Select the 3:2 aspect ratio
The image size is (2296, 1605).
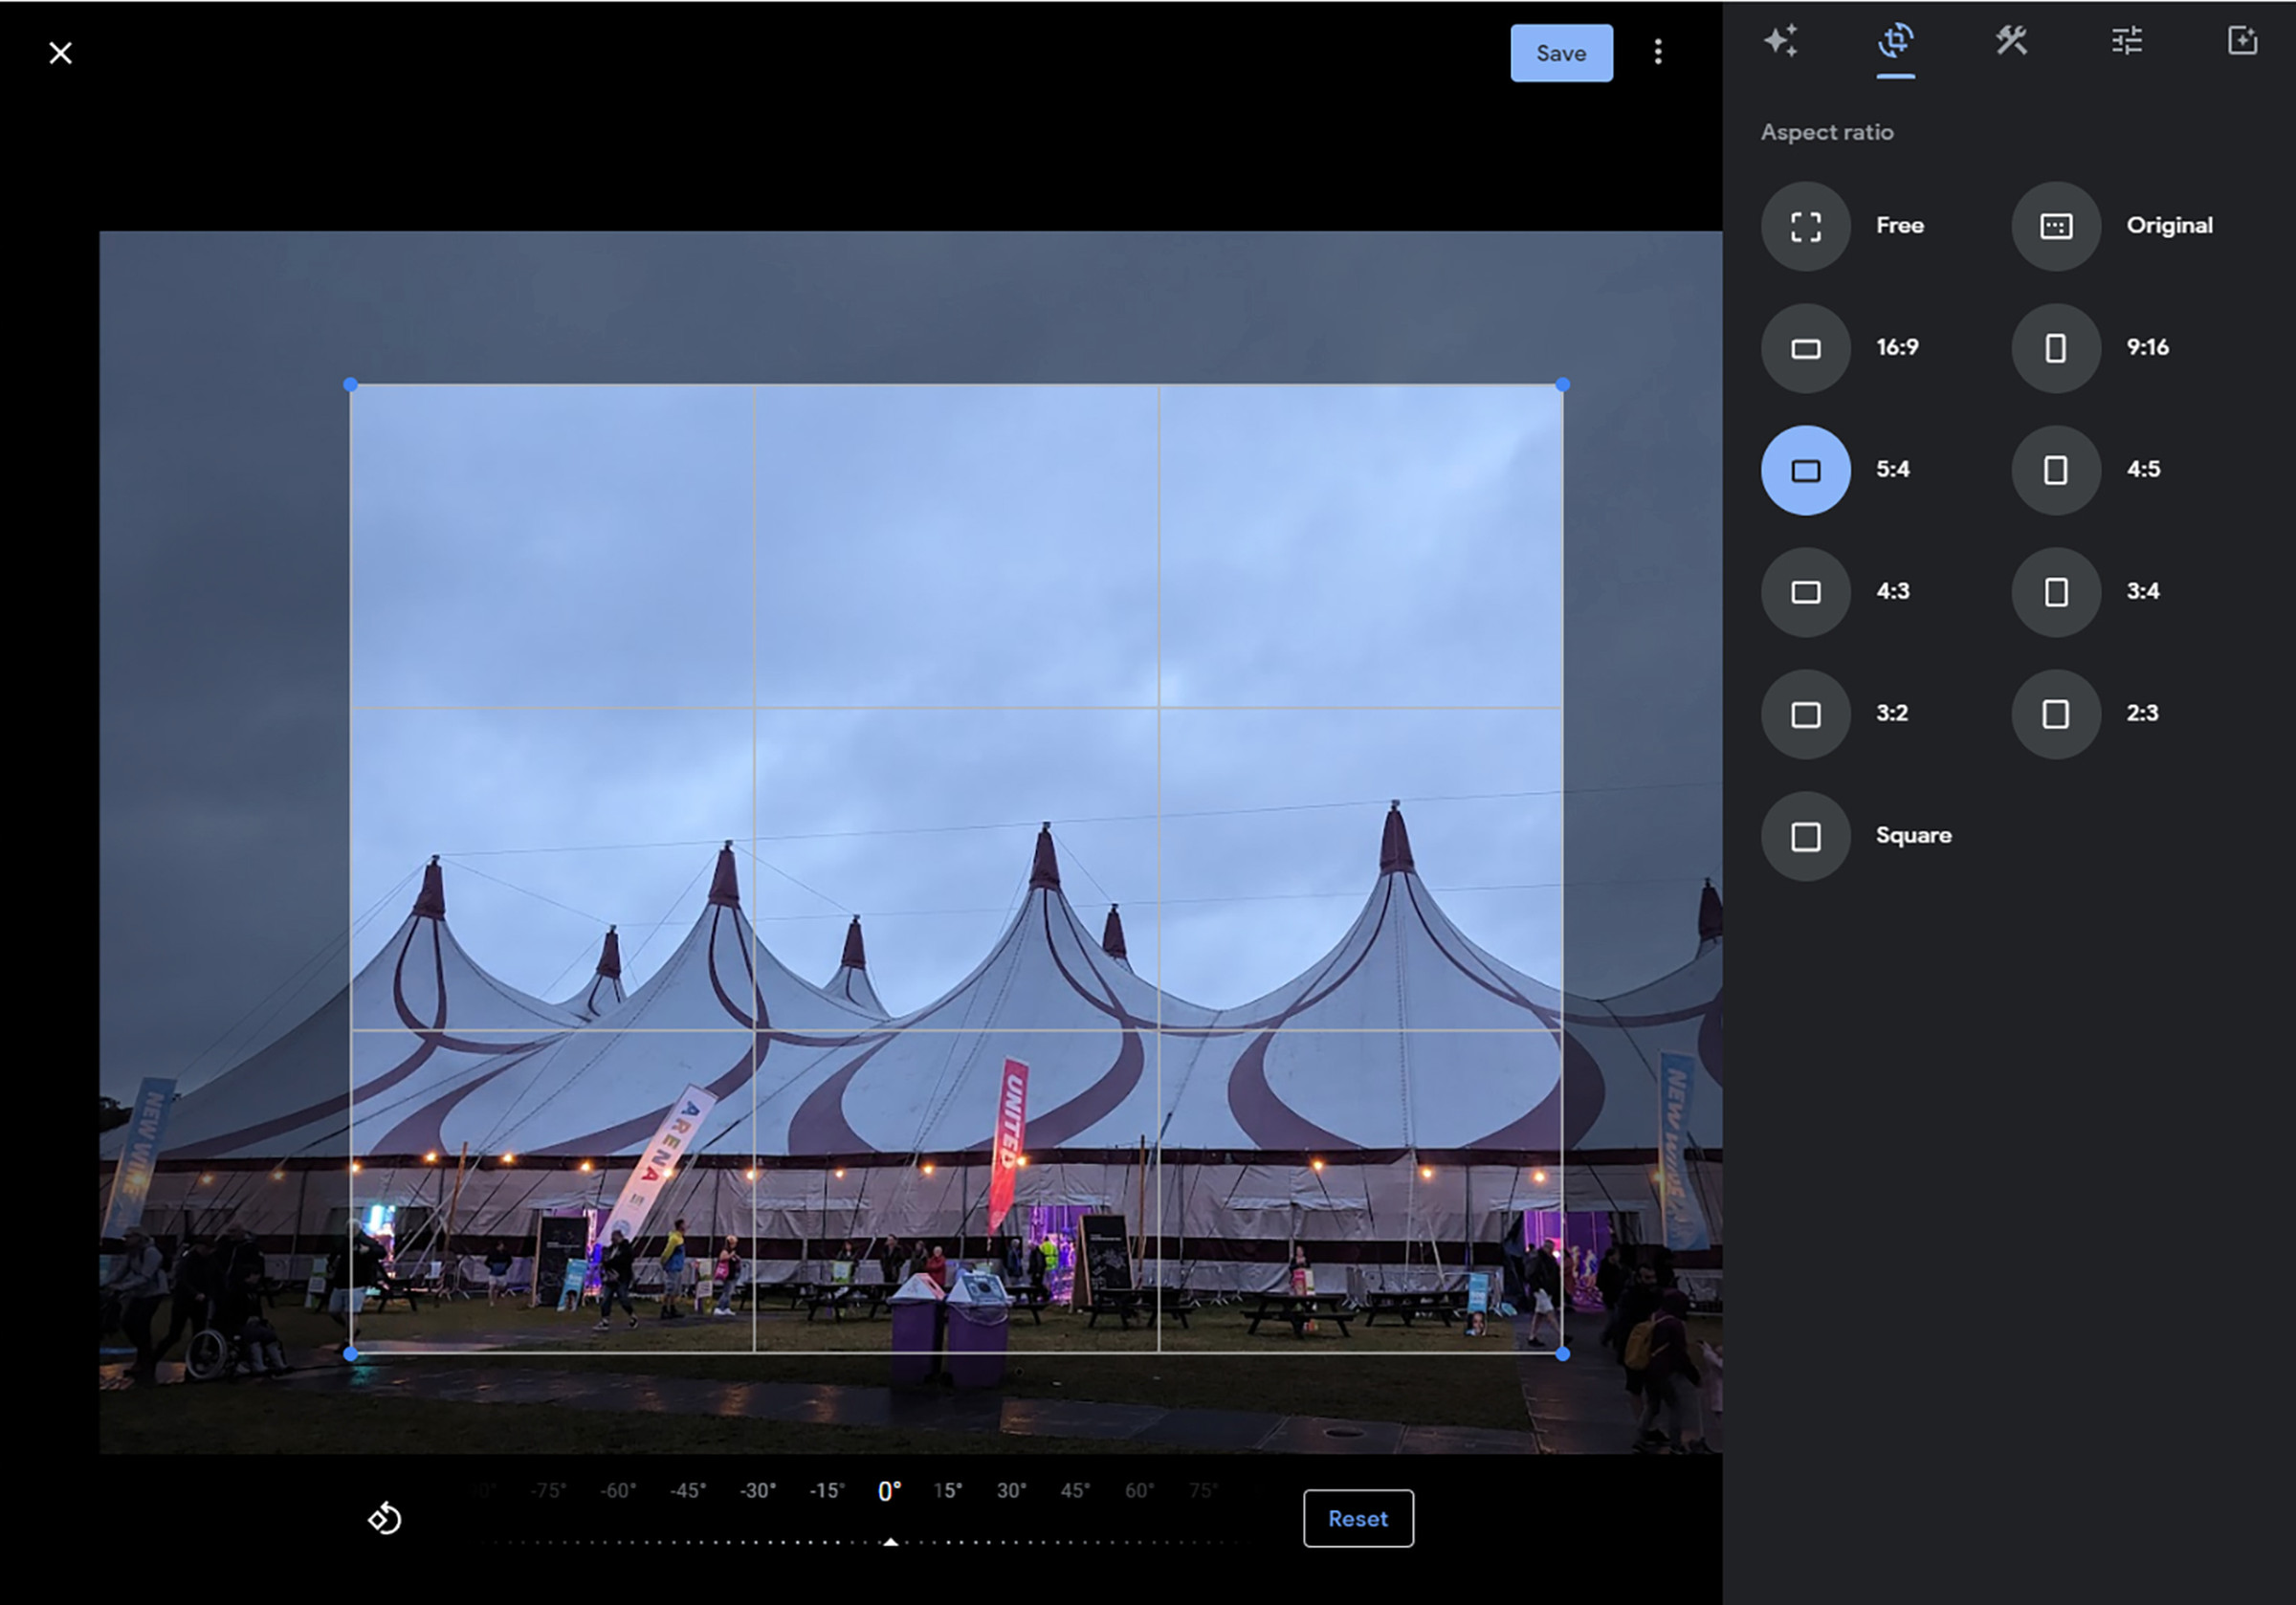(x=1805, y=714)
